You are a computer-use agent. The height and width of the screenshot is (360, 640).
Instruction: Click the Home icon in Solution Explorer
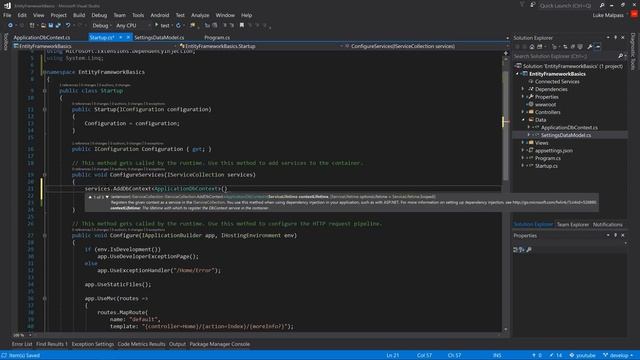click(532, 47)
